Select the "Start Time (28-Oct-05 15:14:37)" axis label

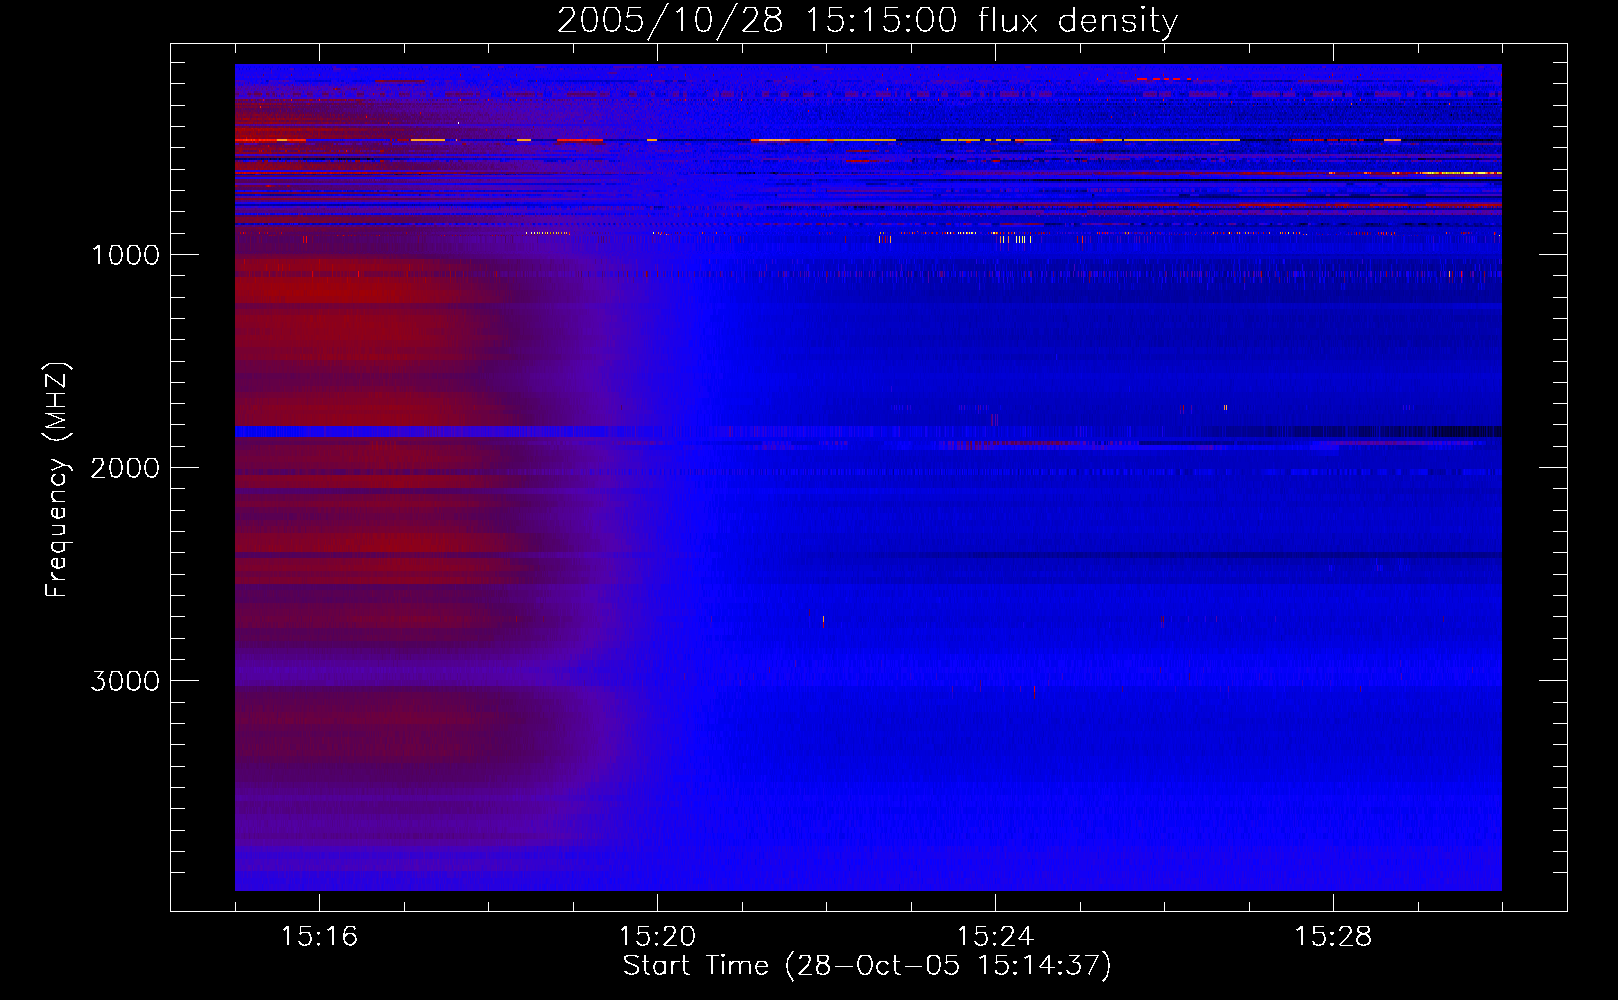[x=867, y=966]
